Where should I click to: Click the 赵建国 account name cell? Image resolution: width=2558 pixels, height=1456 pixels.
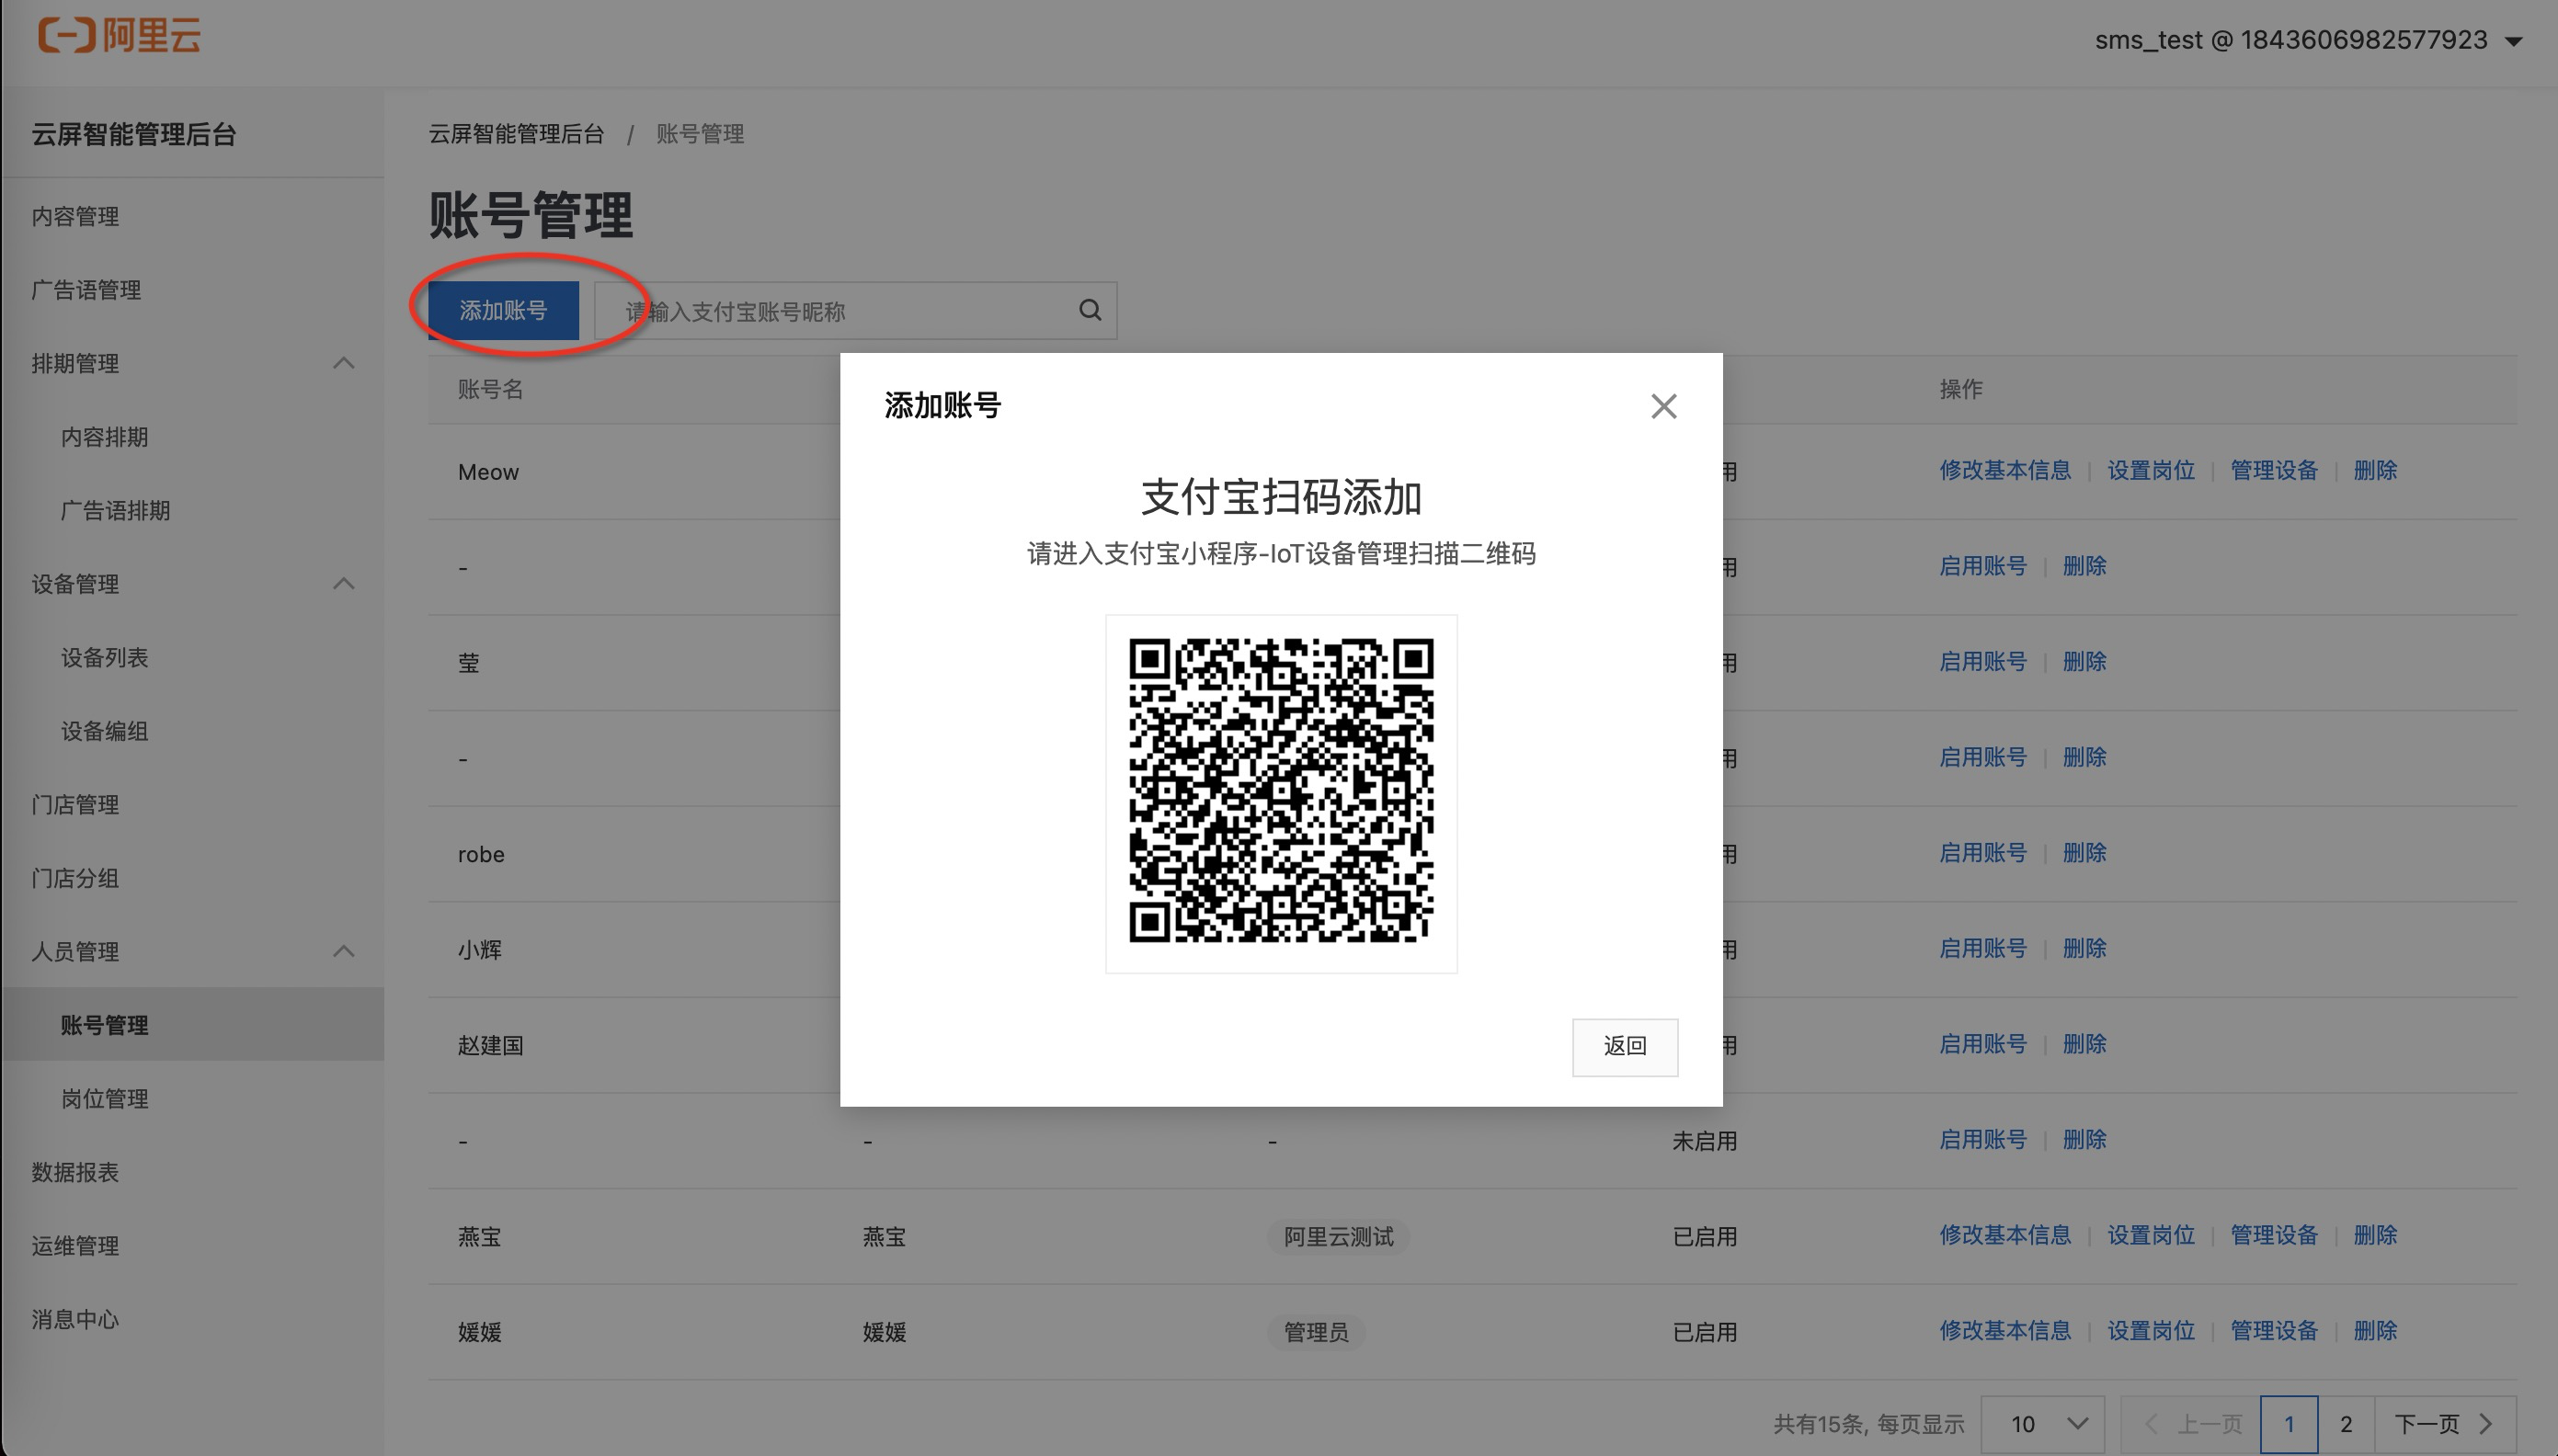(490, 1046)
